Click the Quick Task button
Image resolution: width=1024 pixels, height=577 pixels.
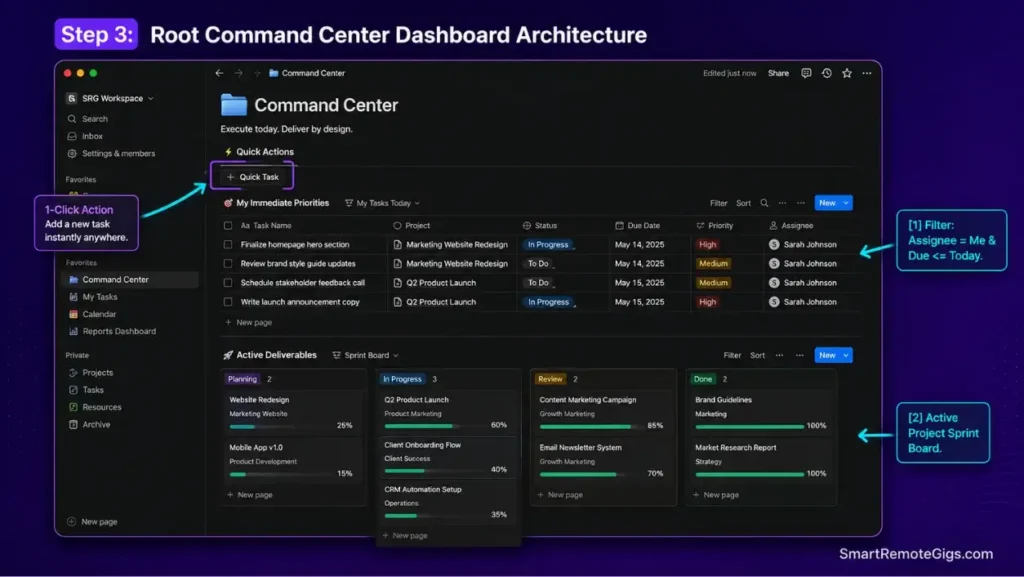(252, 177)
